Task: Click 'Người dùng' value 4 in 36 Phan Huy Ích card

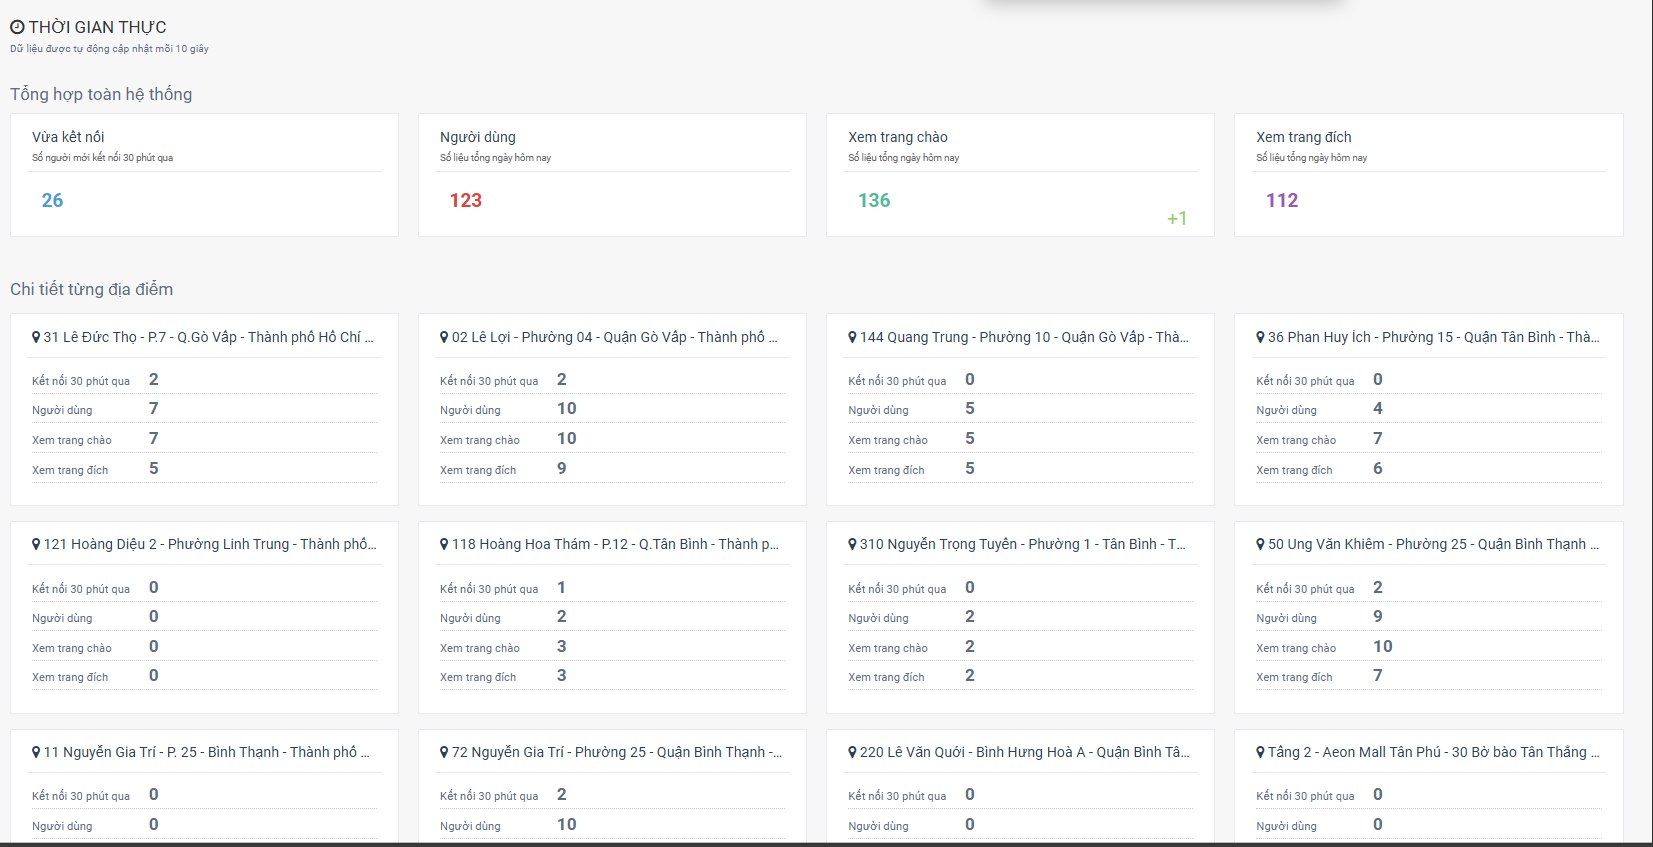Action: tap(1378, 408)
